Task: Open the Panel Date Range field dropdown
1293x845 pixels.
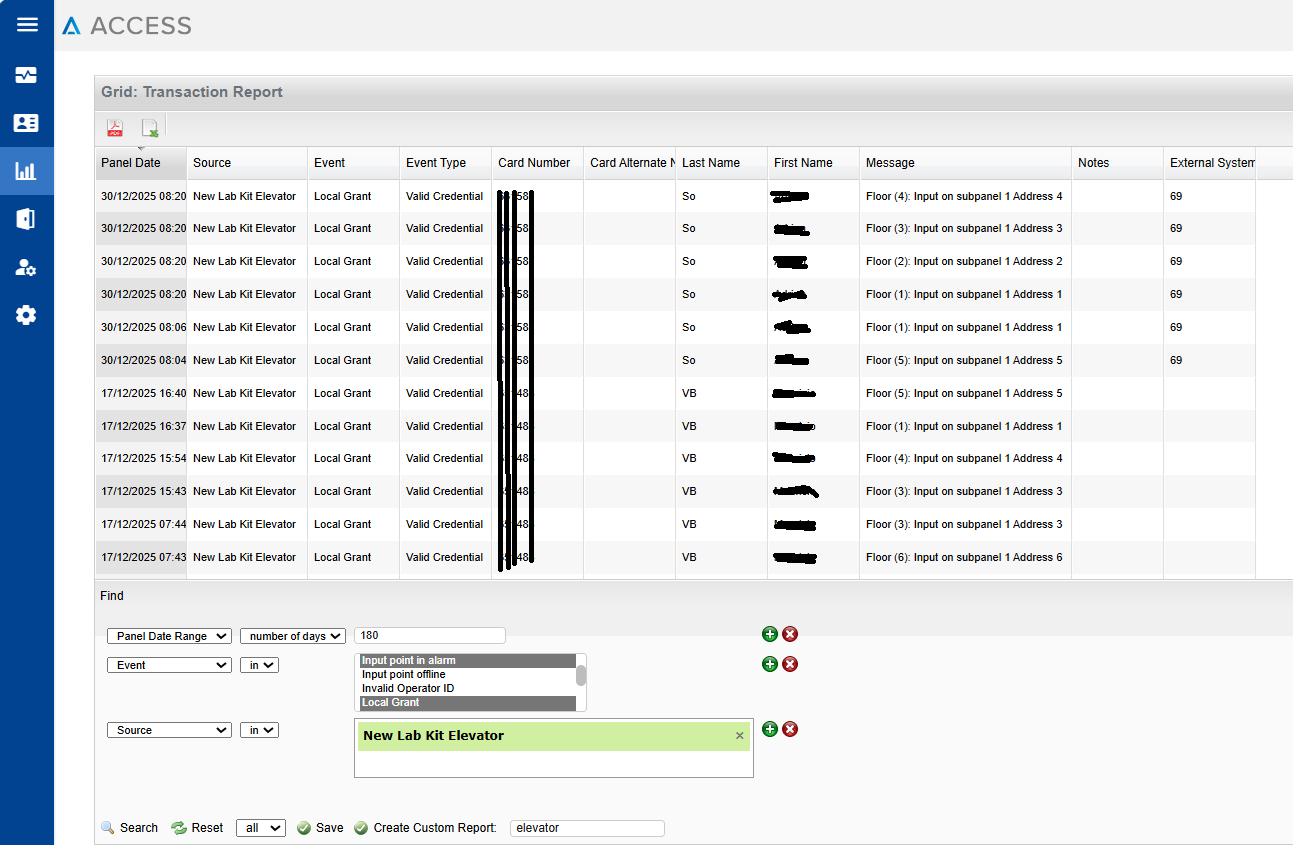Action: [x=169, y=636]
